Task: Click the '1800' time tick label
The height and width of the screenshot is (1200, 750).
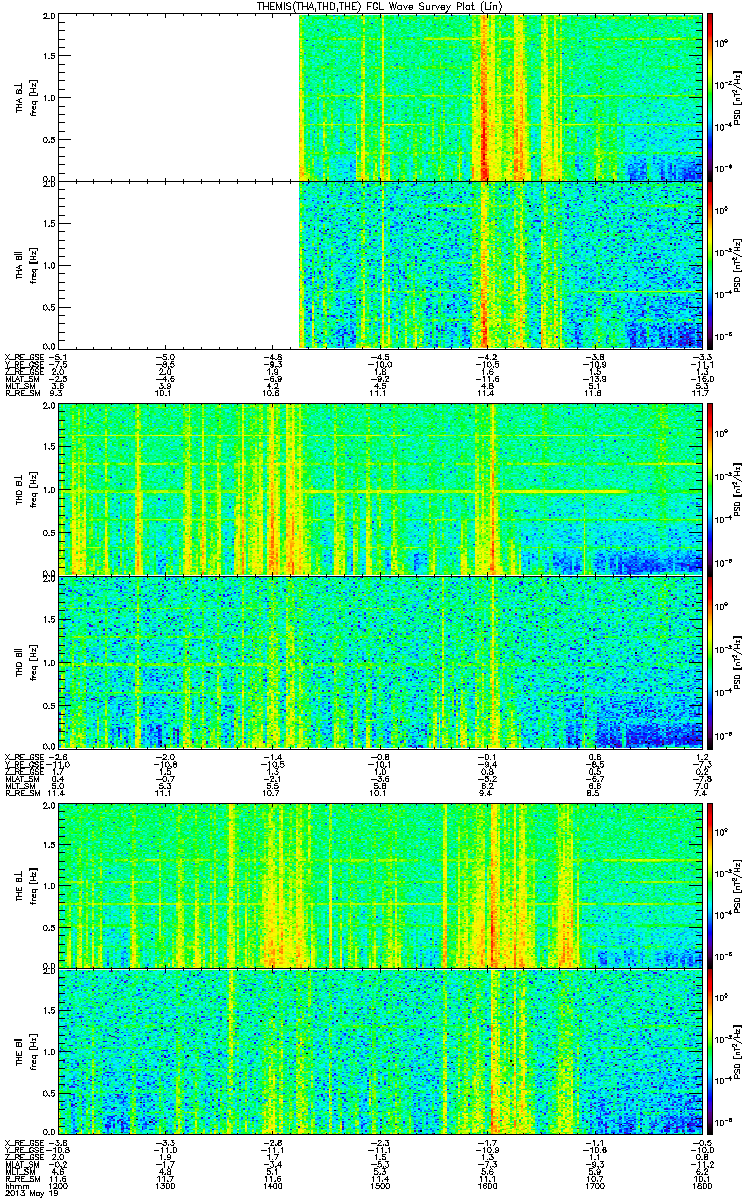Action: [703, 1186]
